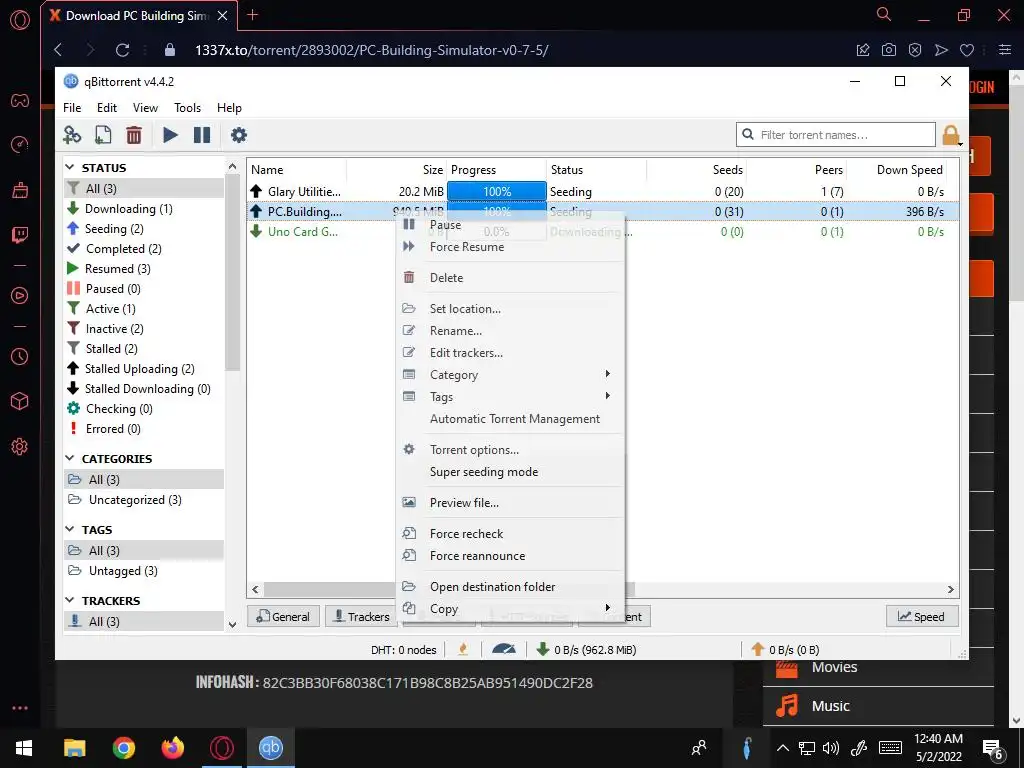Click the Glary Utilities progress bar
This screenshot has width=1024, height=768.
[x=496, y=191]
